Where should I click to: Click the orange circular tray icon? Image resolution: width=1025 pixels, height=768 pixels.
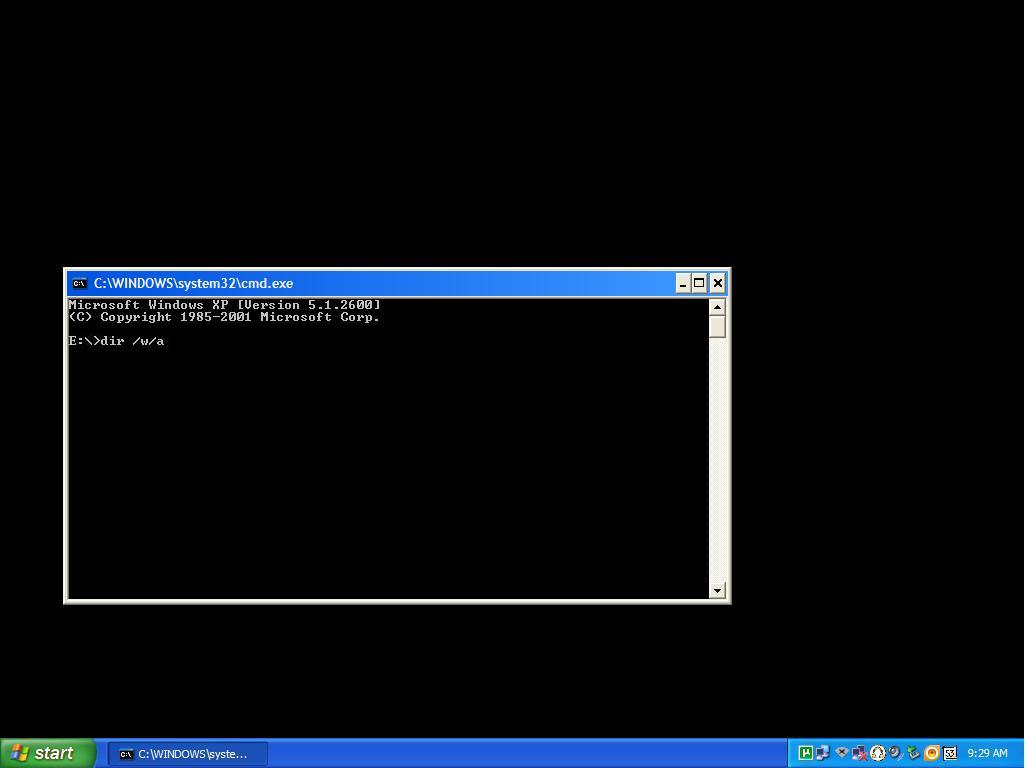tap(932, 753)
